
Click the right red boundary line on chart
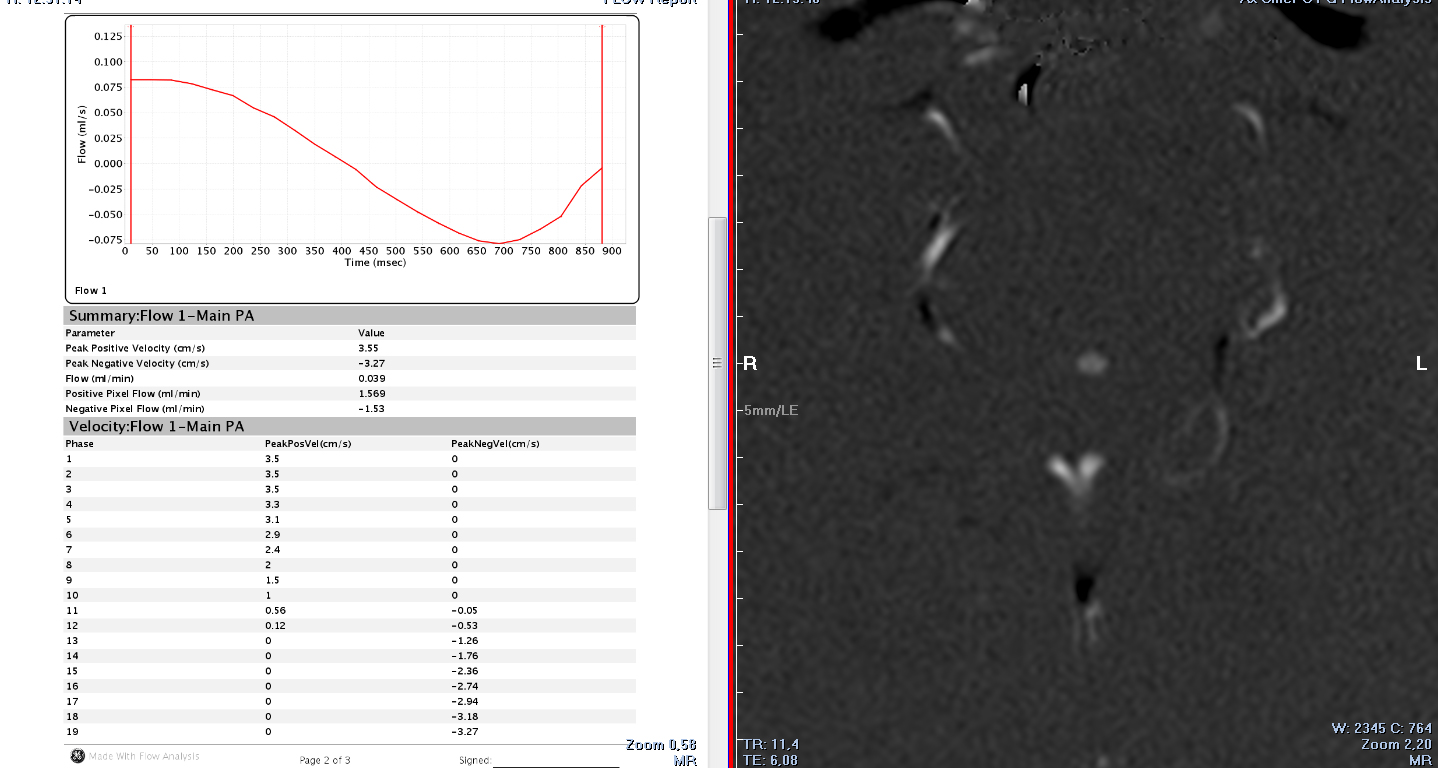[x=602, y=134]
